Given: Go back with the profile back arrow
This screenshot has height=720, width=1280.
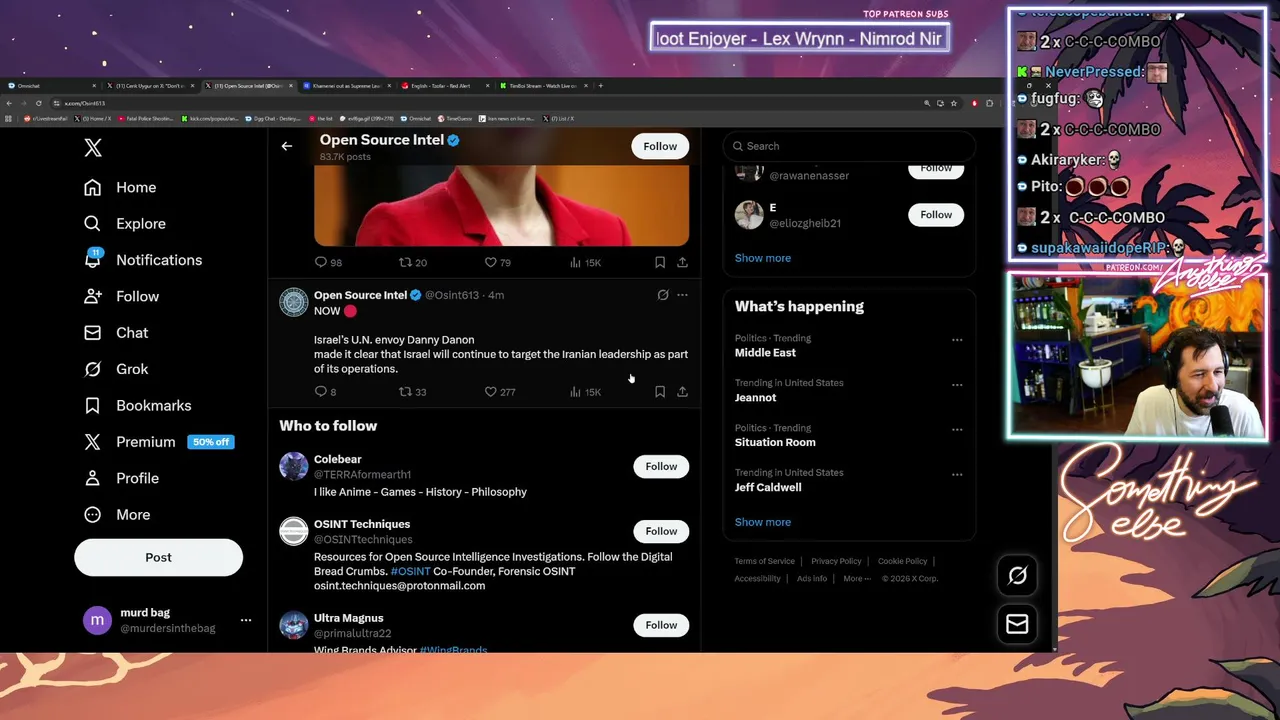Looking at the screenshot, I should click(287, 146).
